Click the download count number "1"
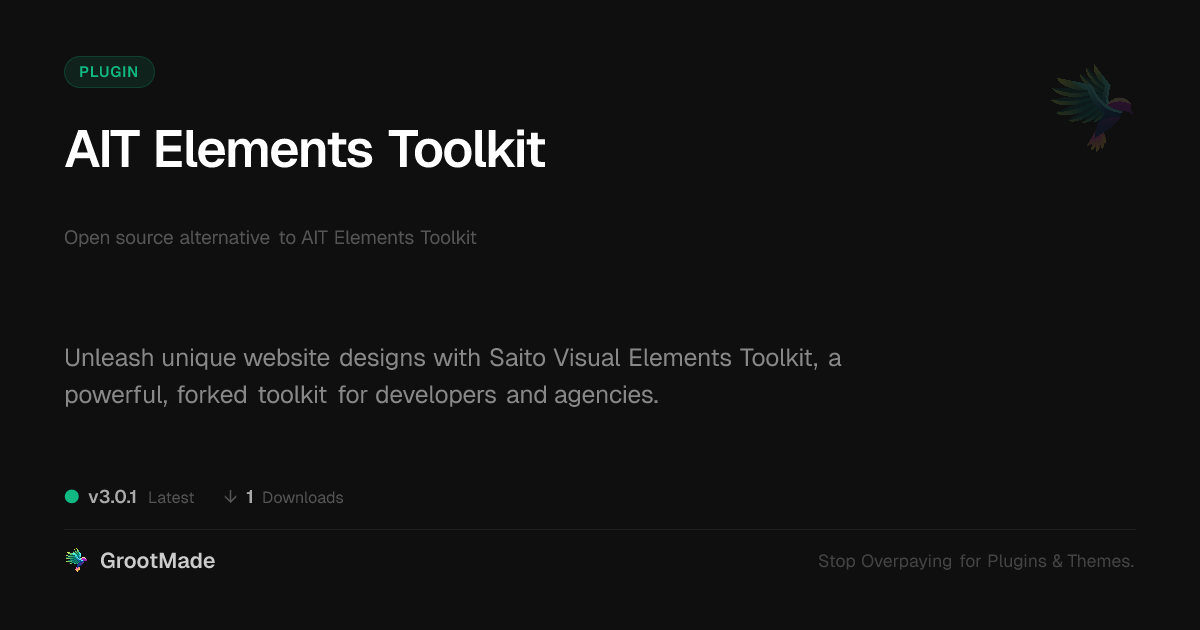1200x630 pixels. (250, 497)
